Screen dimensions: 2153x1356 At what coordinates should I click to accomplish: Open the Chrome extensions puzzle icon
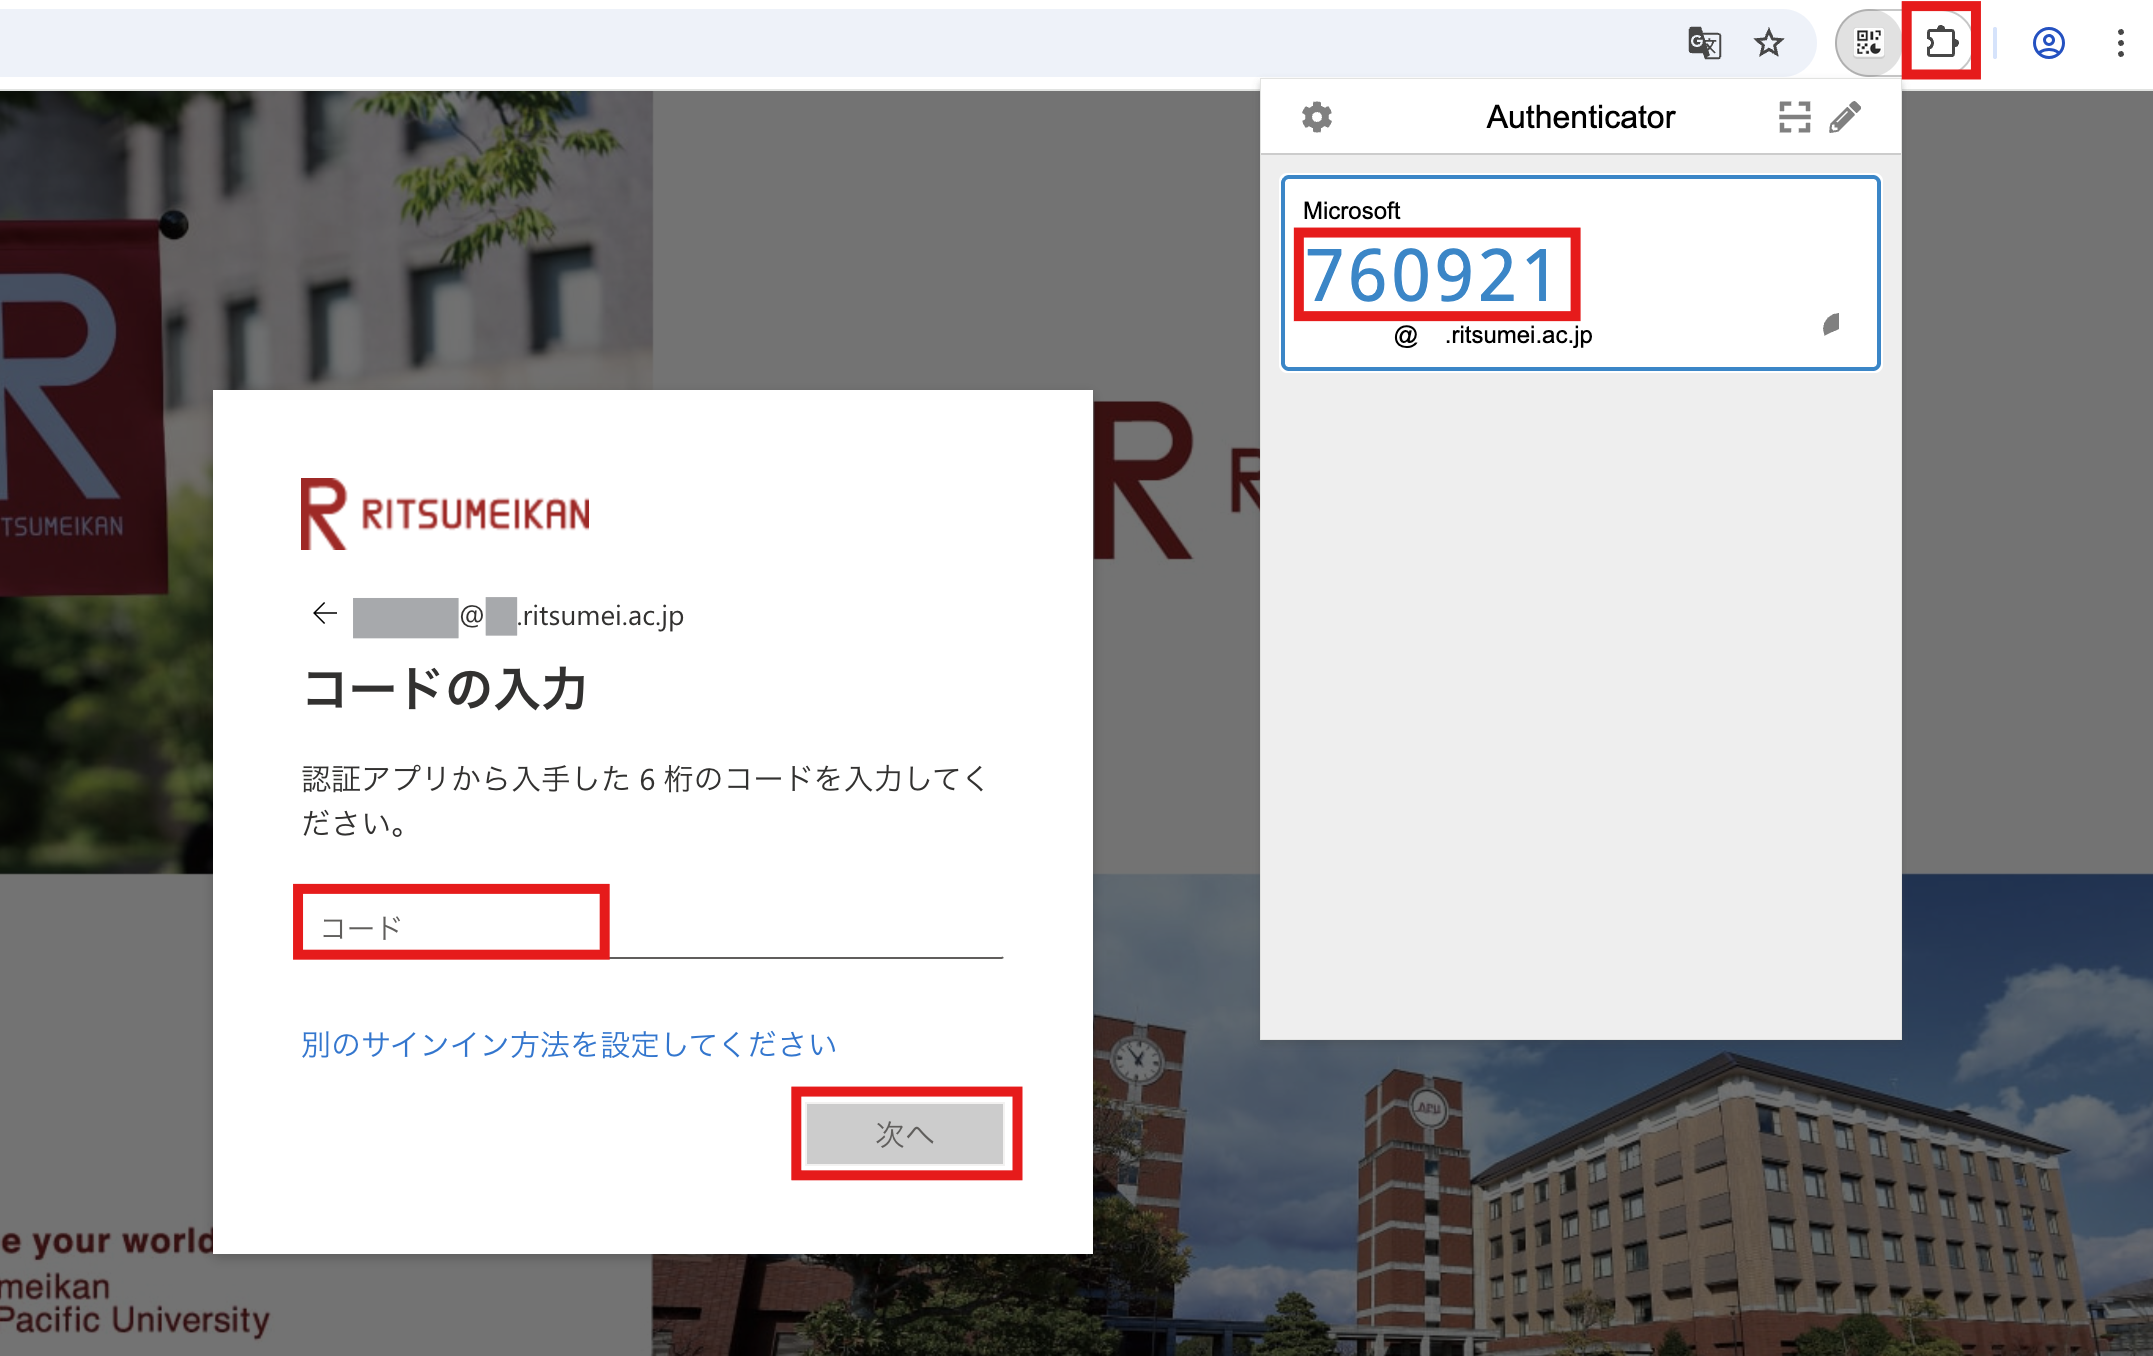1941,42
